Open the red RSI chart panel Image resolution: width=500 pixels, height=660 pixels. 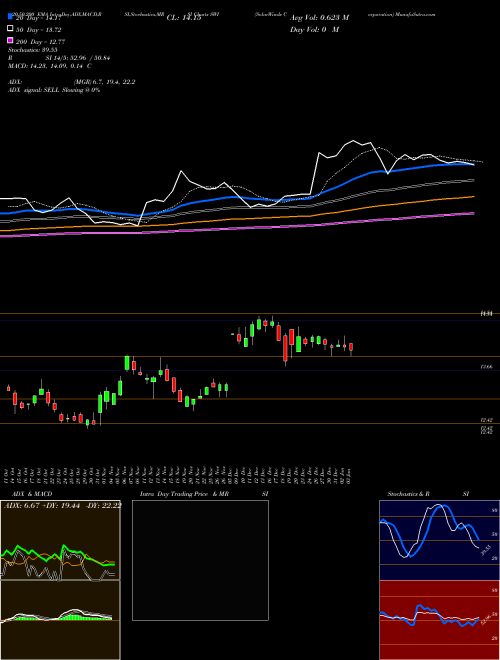(439, 620)
